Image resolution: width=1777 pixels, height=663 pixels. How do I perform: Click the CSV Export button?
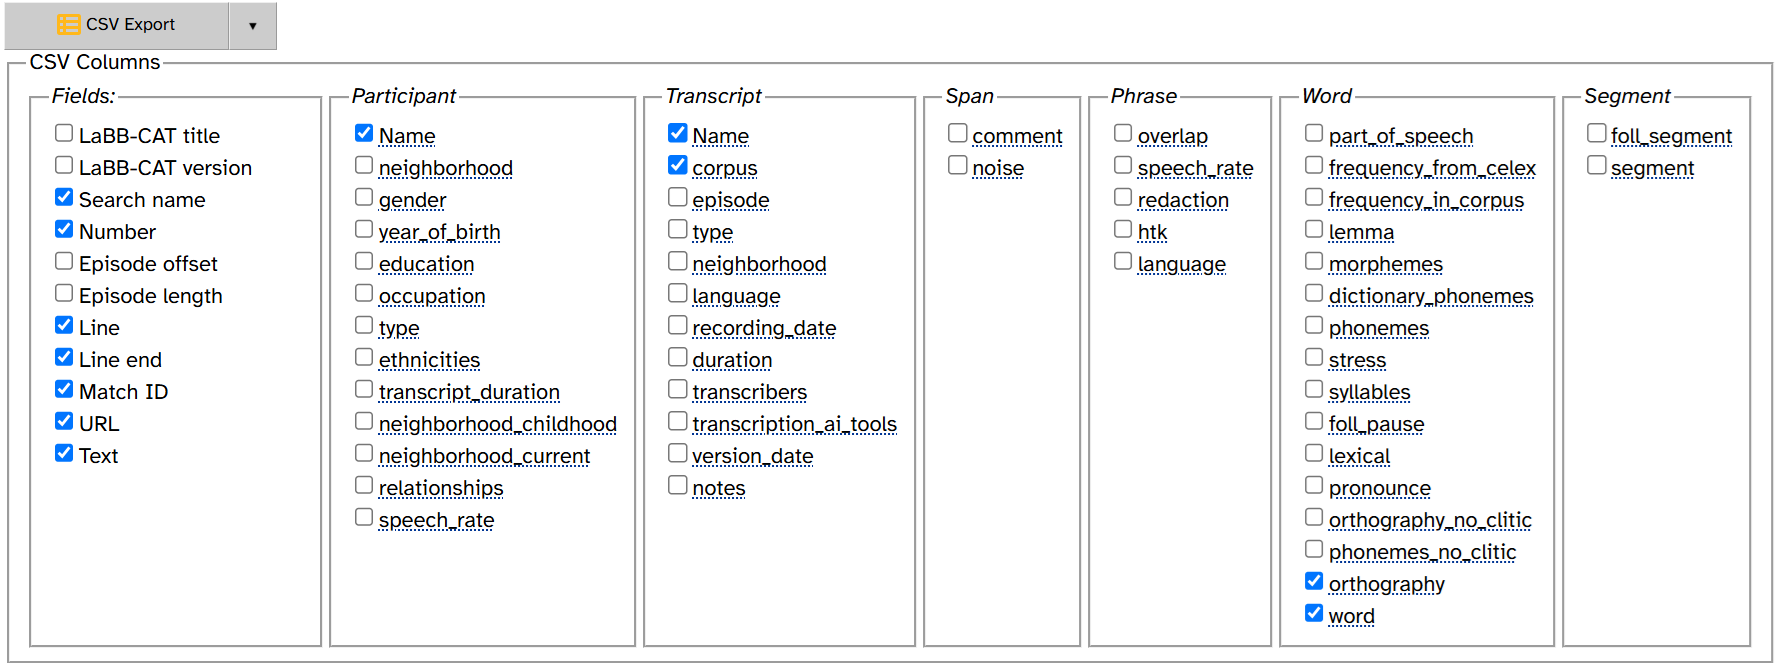point(116,25)
